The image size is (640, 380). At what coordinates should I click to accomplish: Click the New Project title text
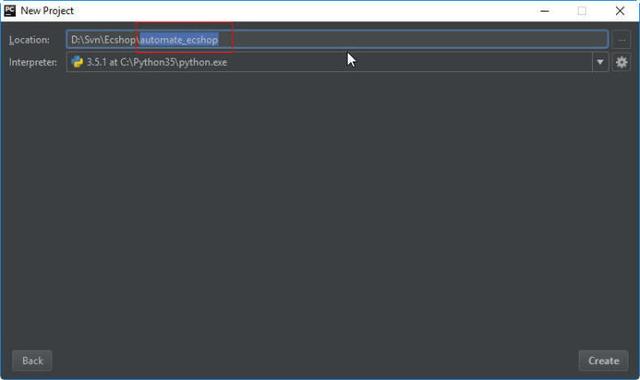[x=47, y=11]
